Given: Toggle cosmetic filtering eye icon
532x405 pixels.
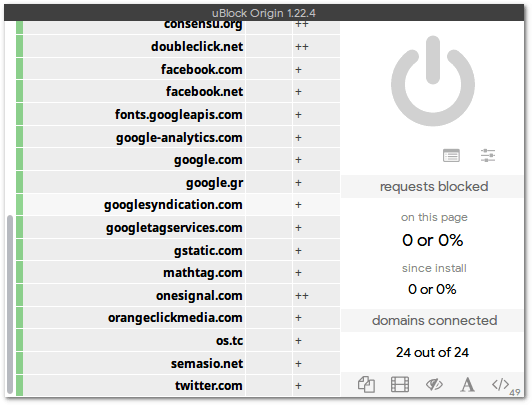Looking at the screenshot, I should (434, 385).
